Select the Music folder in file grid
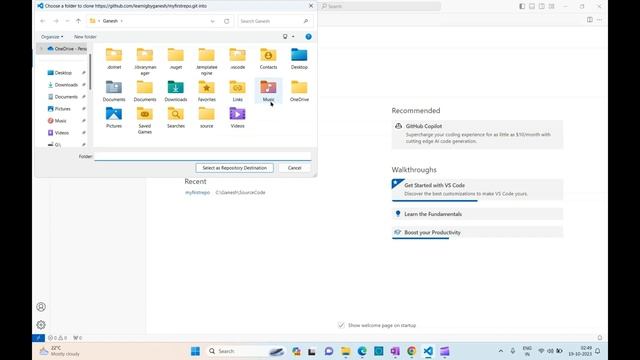 [x=268, y=91]
